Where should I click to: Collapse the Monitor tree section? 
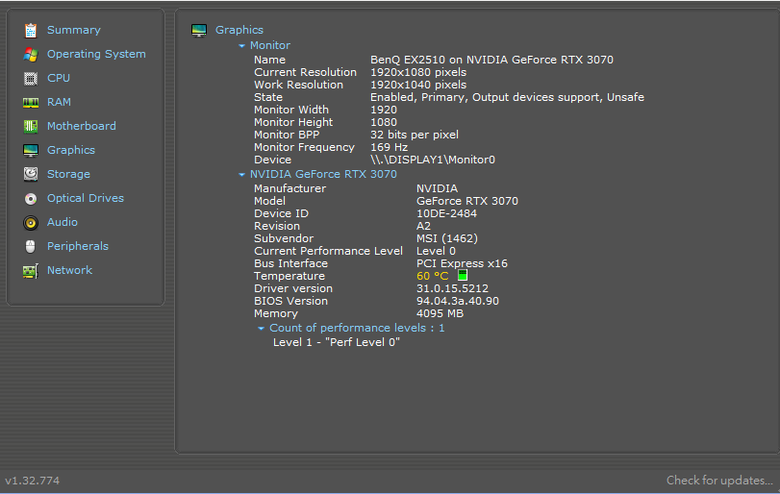[x=242, y=46]
